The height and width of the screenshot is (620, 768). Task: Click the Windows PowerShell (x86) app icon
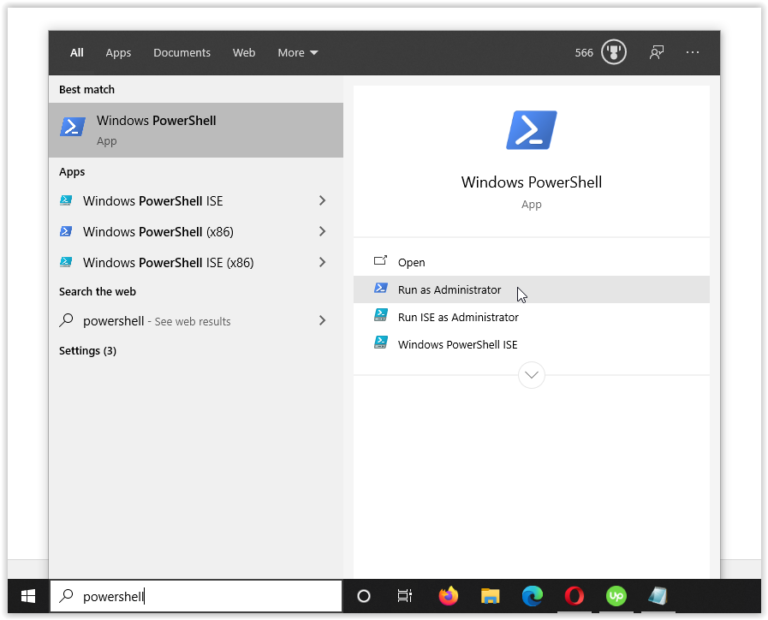pyautogui.click(x=66, y=231)
